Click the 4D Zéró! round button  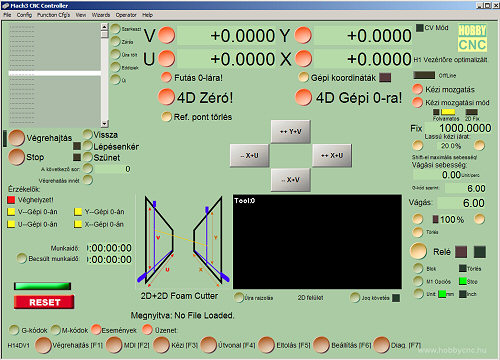[x=166, y=97]
